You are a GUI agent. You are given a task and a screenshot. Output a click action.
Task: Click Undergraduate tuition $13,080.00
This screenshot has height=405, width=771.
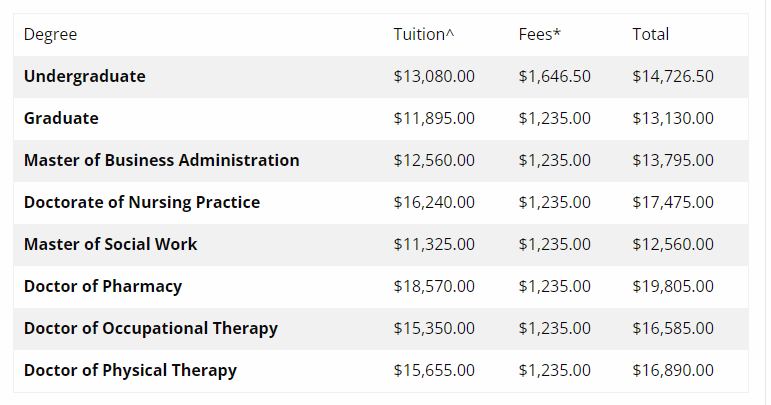[434, 77]
